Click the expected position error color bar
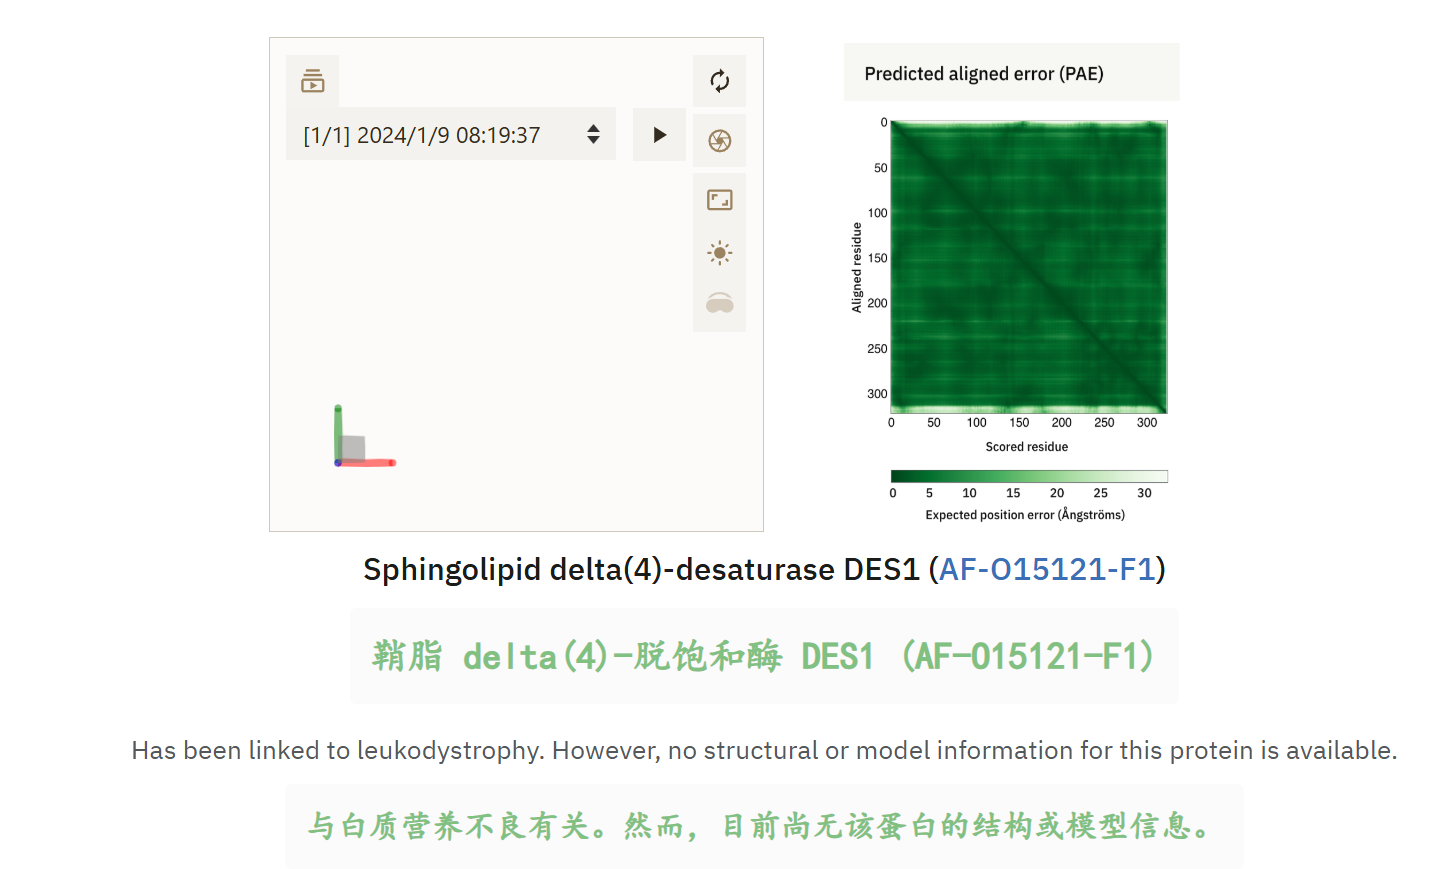 [1029, 476]
